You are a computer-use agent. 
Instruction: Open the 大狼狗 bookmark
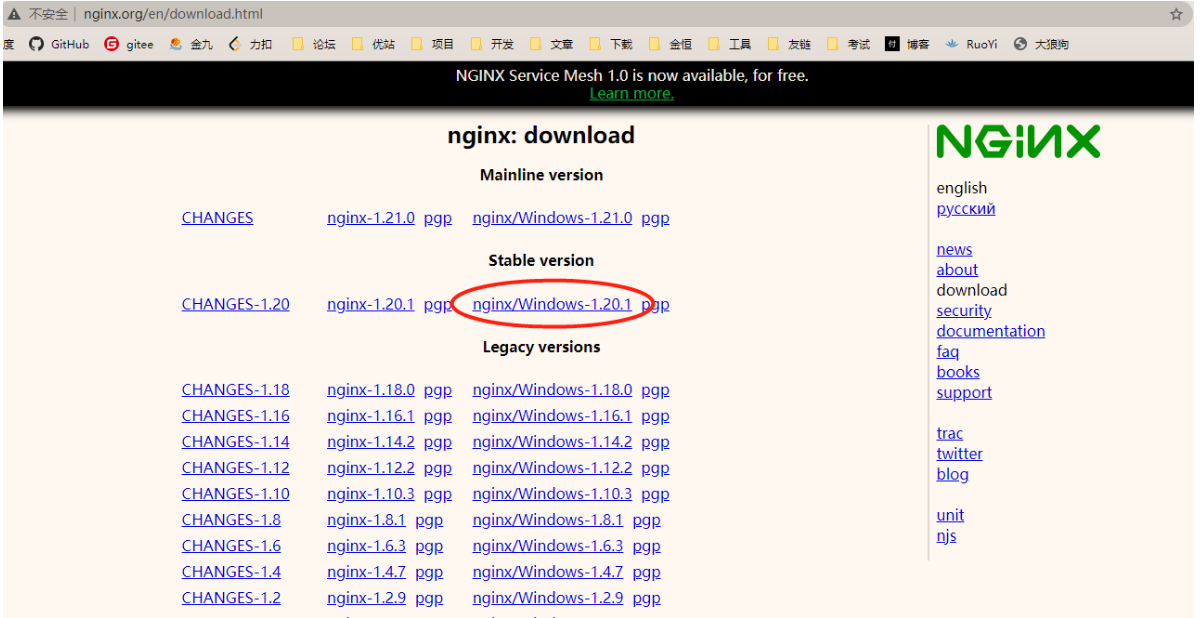point(1041,44)
